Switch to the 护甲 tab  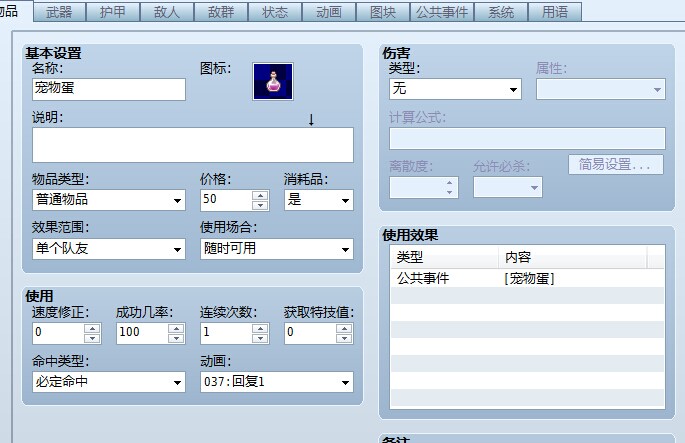[x=113, y=12]
